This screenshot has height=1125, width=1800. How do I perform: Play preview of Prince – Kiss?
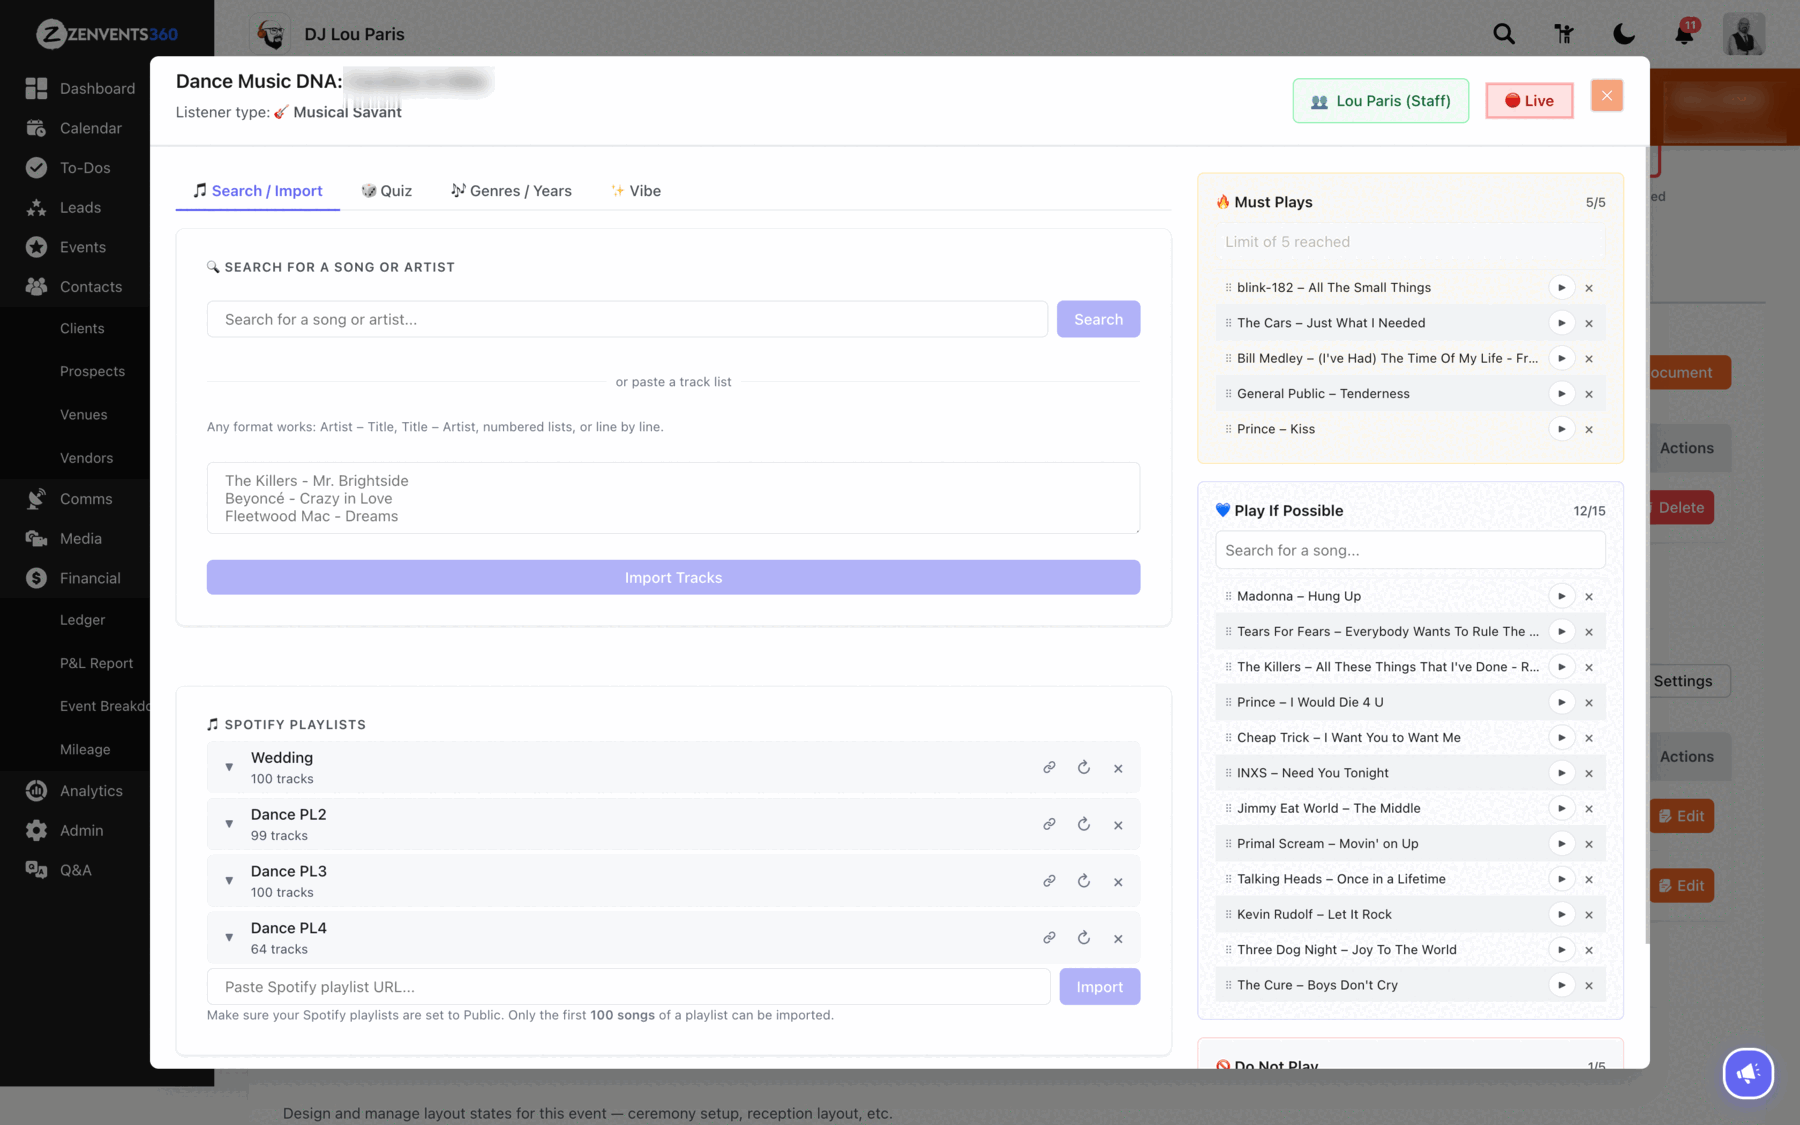(x=1561, y=429)
